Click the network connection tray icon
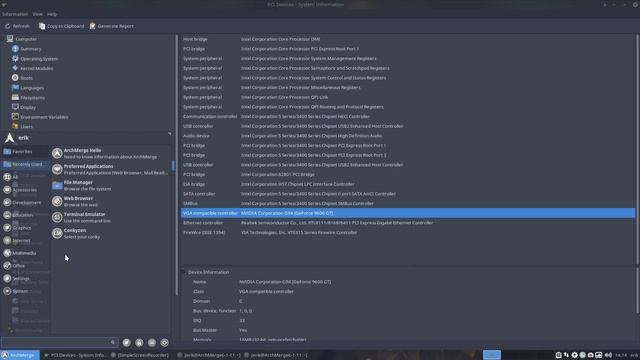The width and height of the screenshot is (640, 360). tap(566, 355)
